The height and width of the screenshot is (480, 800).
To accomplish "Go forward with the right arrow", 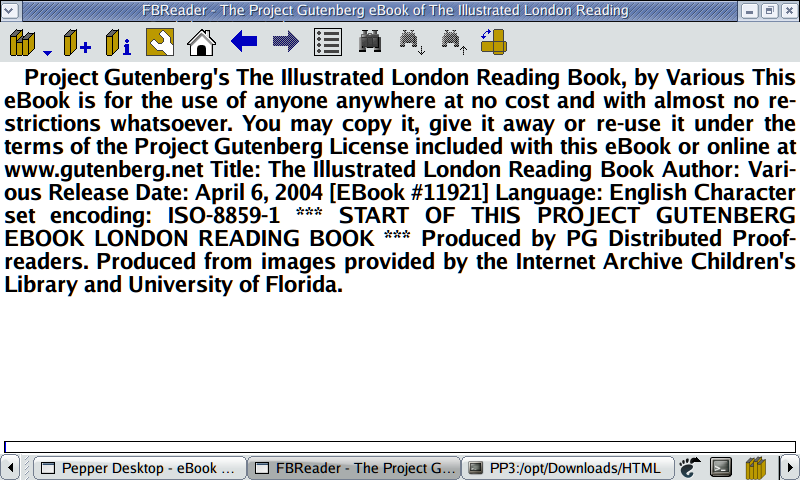I will point(286,41).
